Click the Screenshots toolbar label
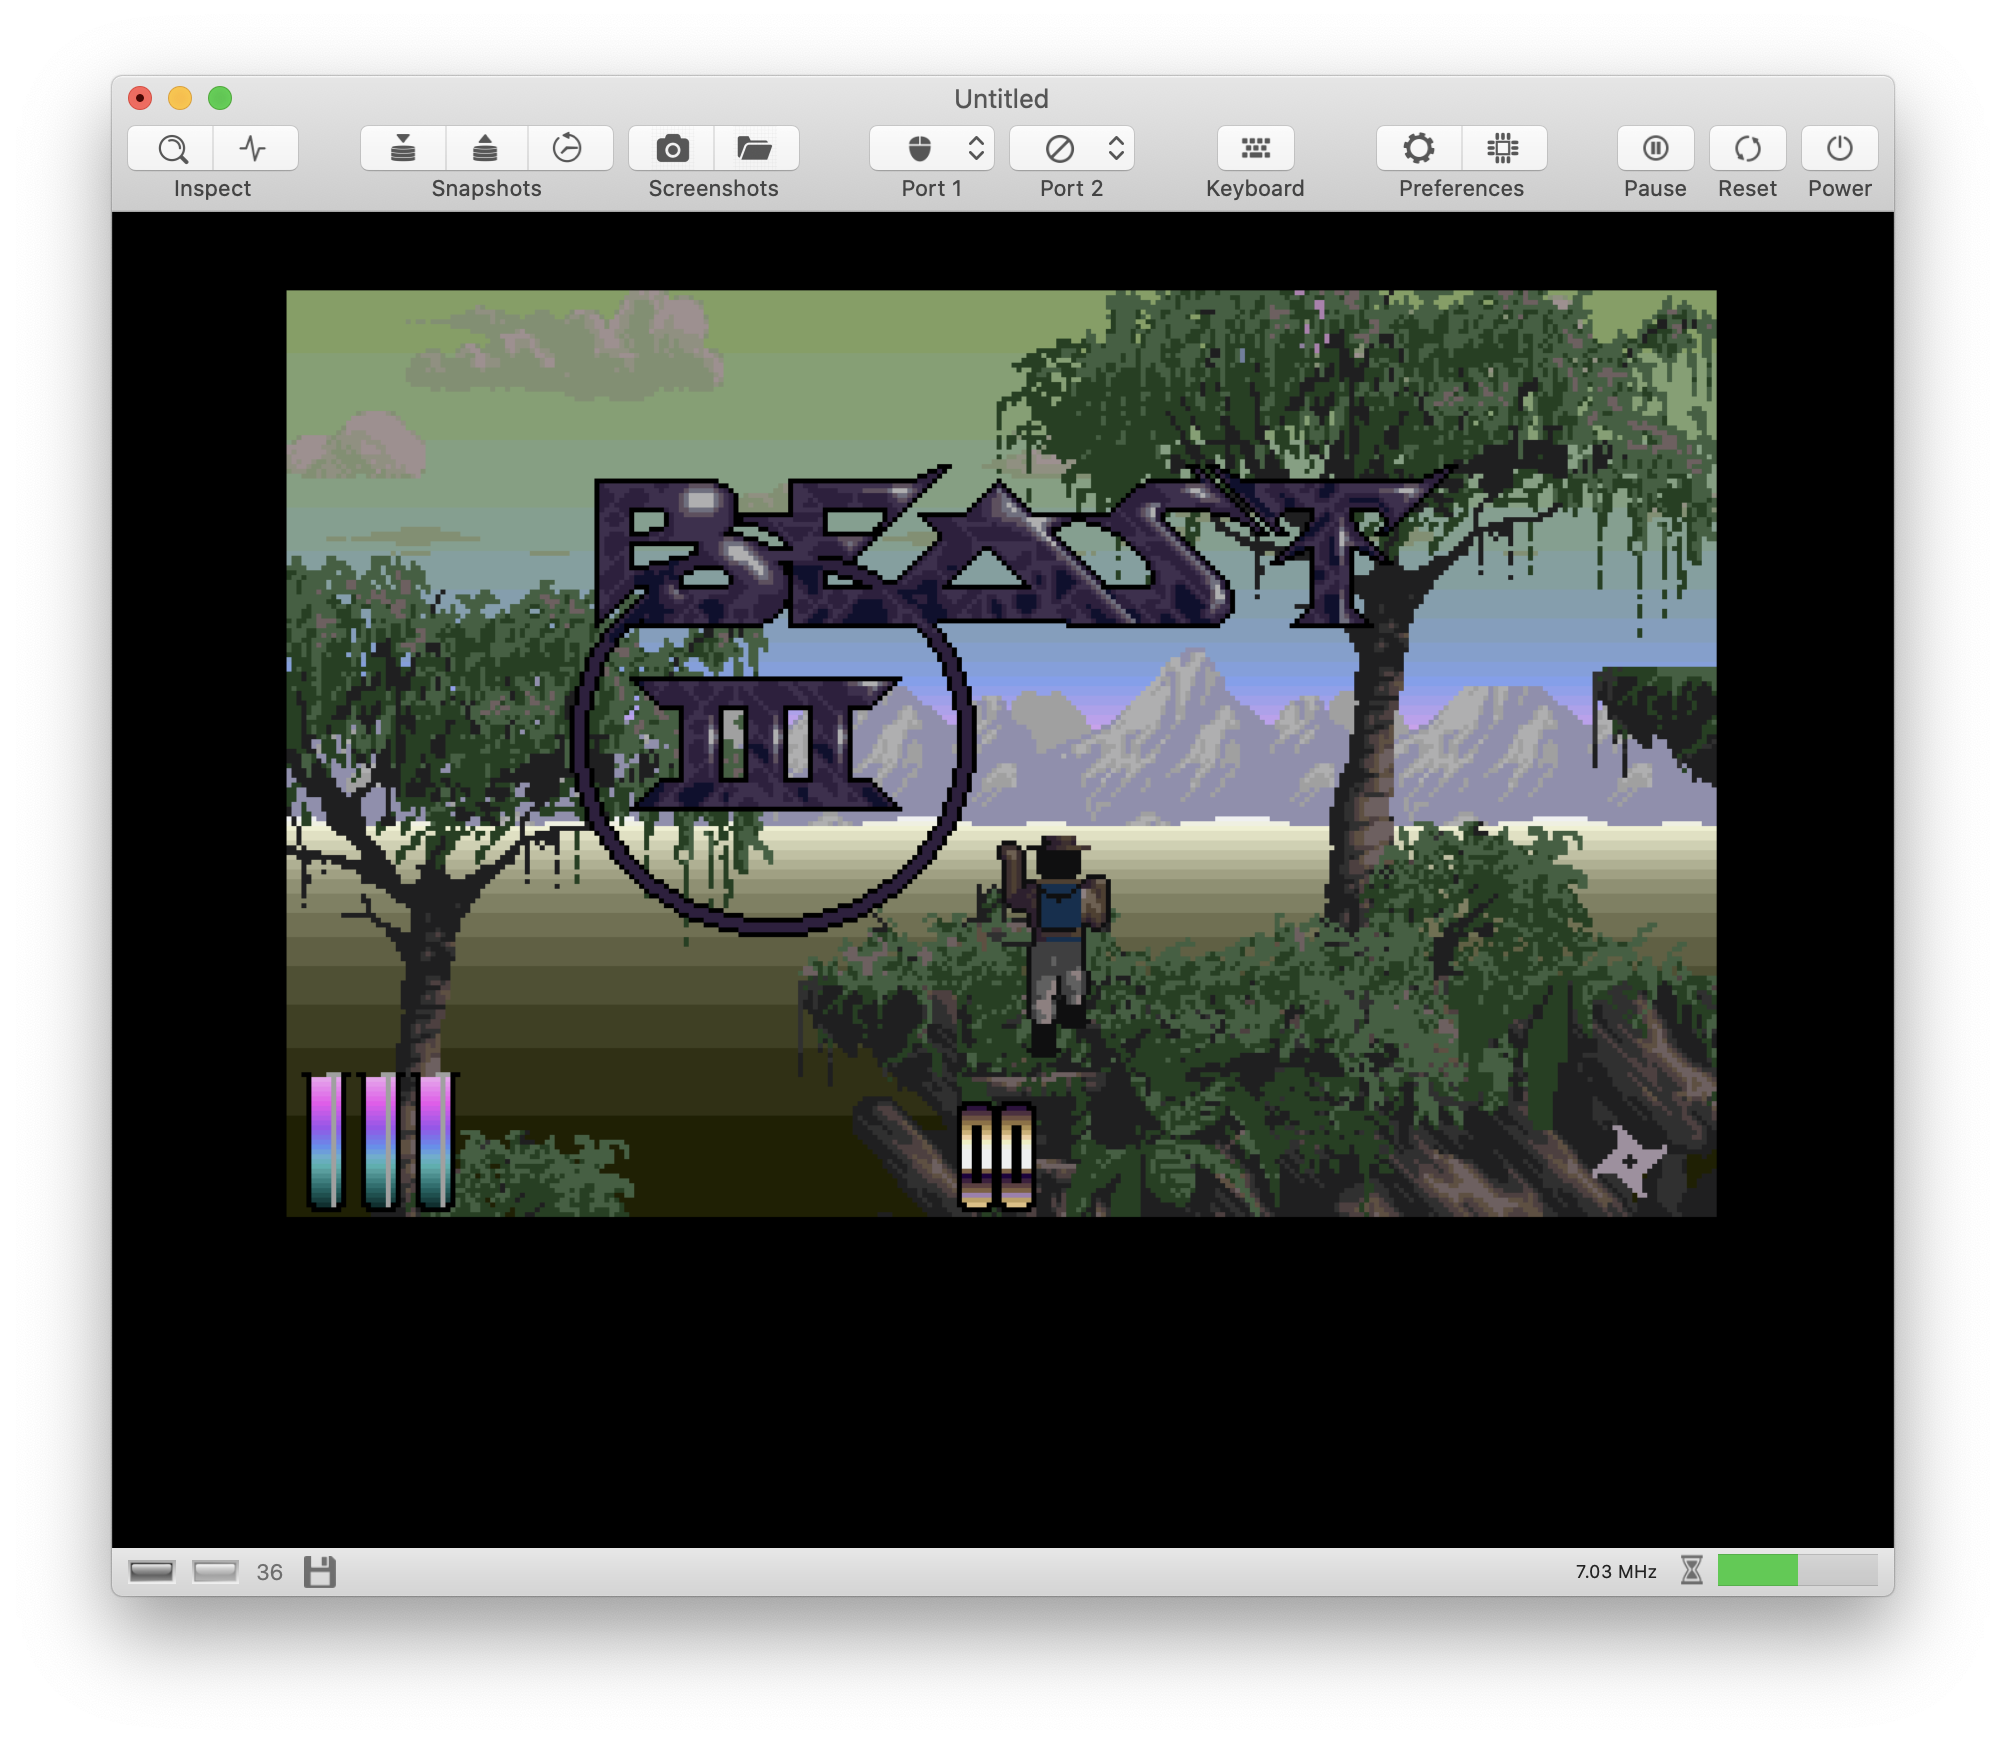Screen dimensions: 2006x1744 pos(713,188)
